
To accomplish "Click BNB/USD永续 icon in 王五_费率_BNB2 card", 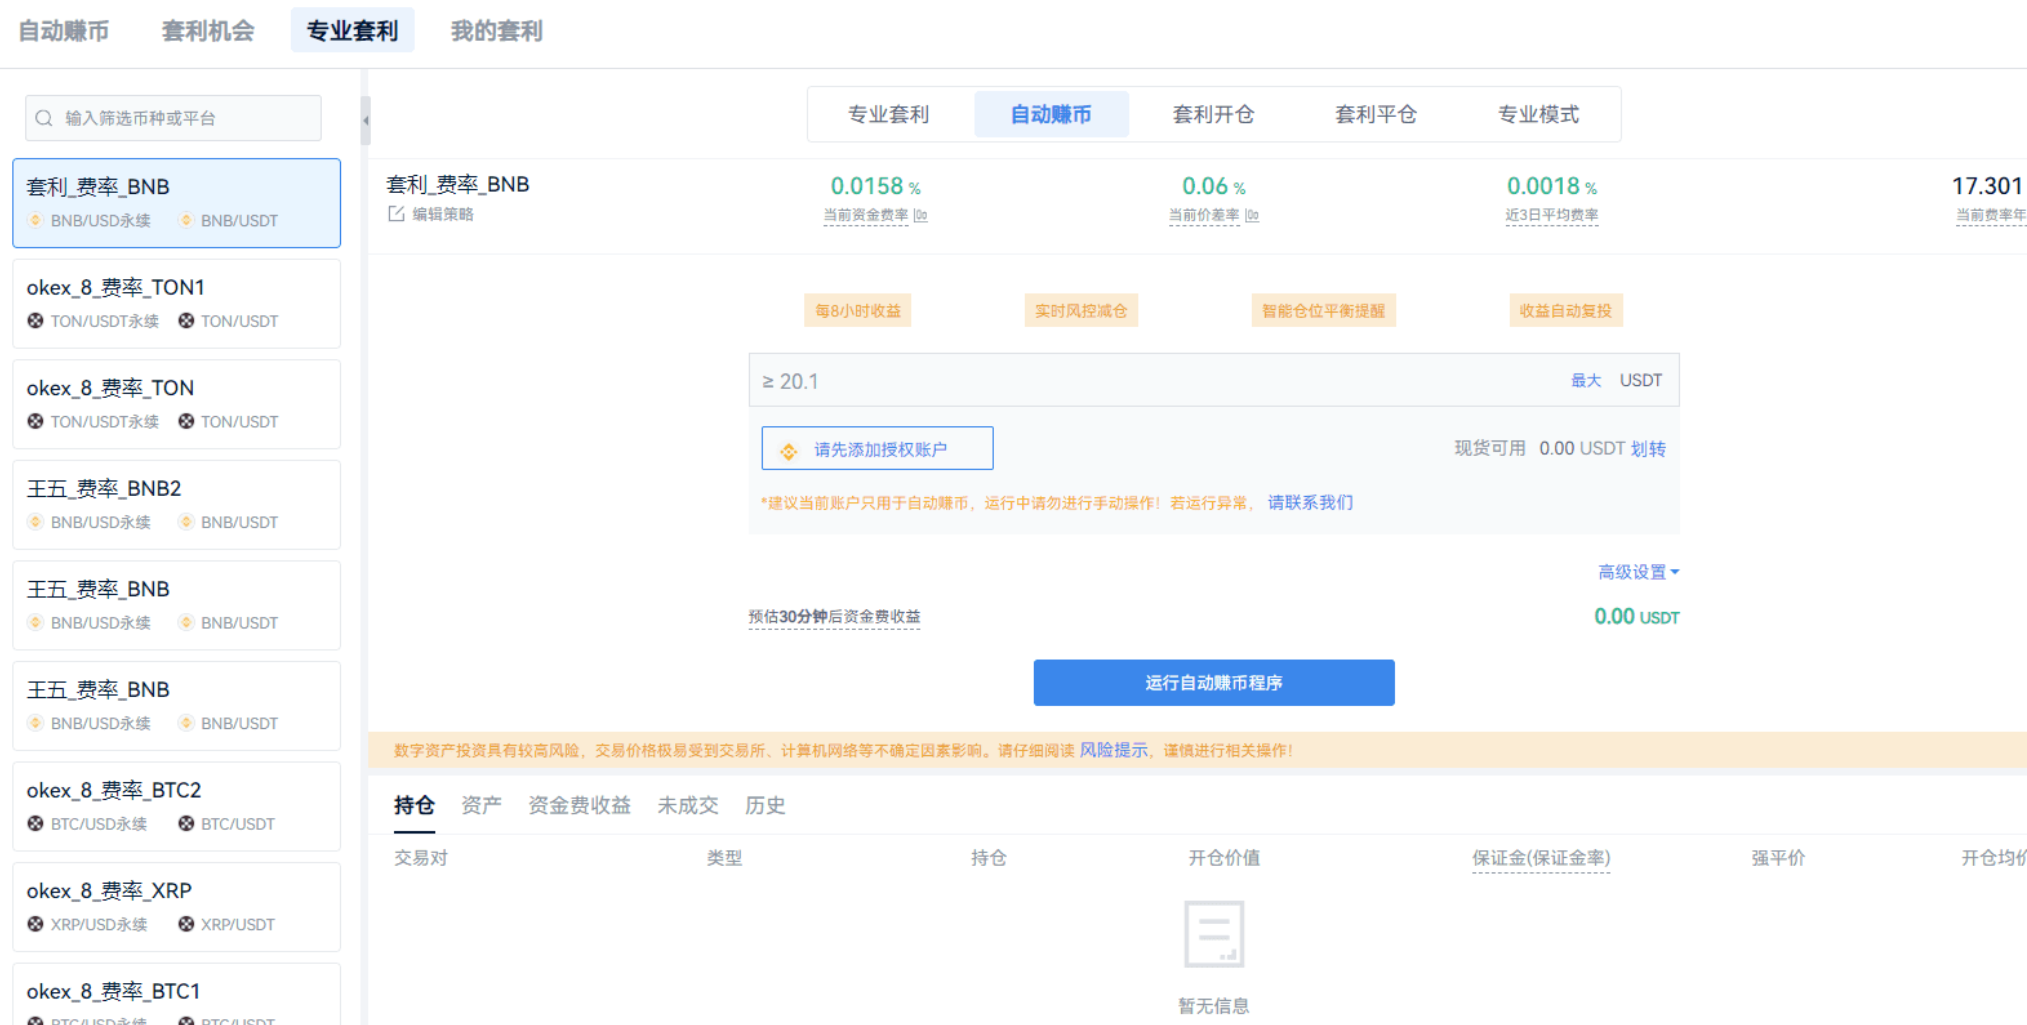I will pos(35,522).
